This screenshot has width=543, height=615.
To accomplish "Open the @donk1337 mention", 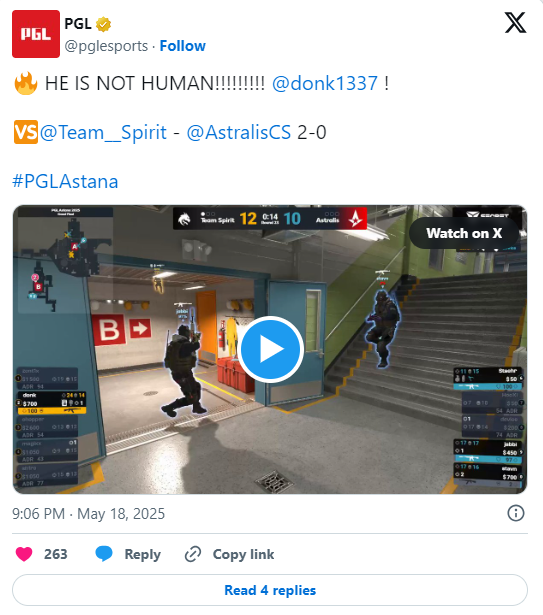I will pos(325,83).
